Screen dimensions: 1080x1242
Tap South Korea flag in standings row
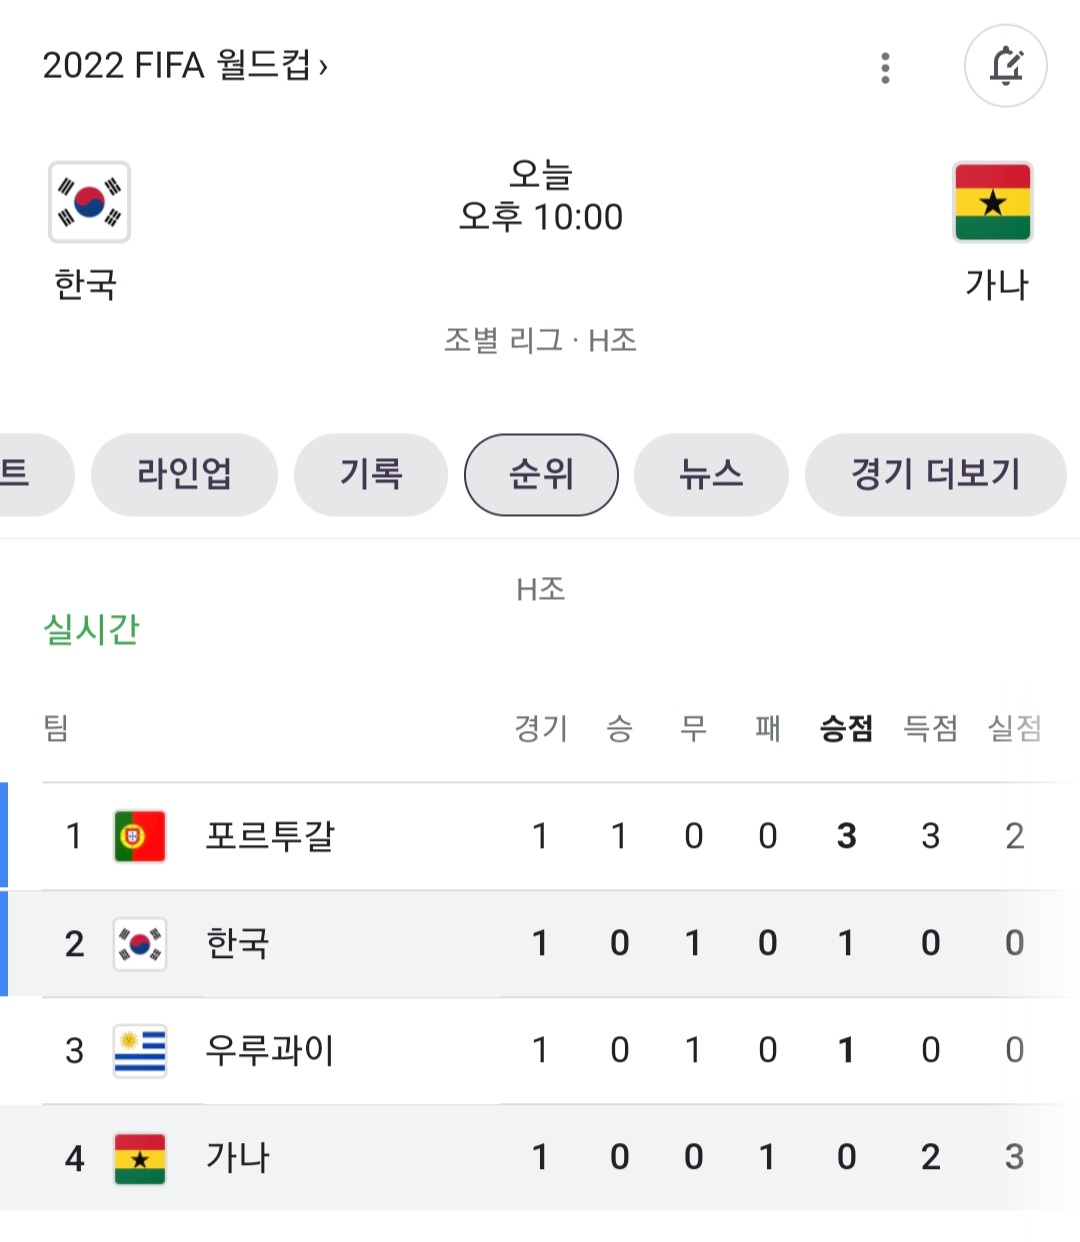[x=140, y=943]
